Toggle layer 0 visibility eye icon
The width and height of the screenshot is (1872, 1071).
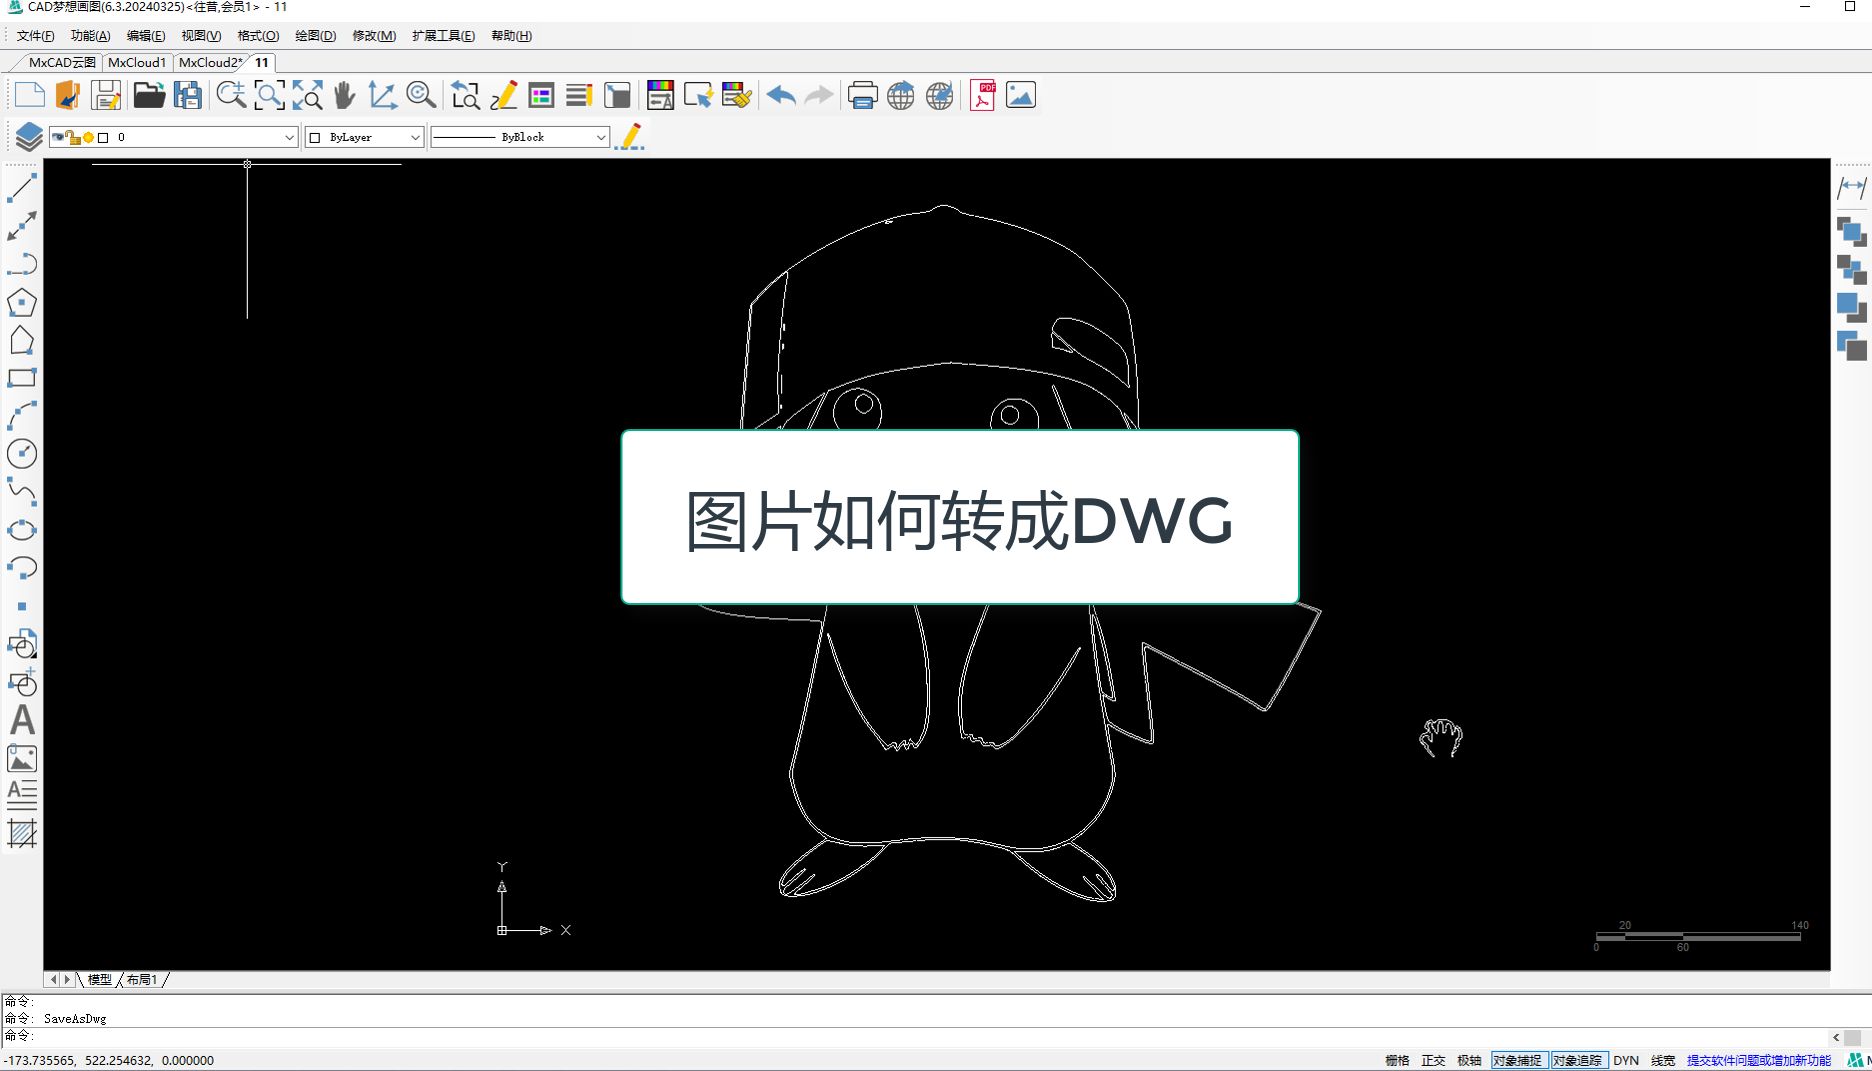[58, 137]
